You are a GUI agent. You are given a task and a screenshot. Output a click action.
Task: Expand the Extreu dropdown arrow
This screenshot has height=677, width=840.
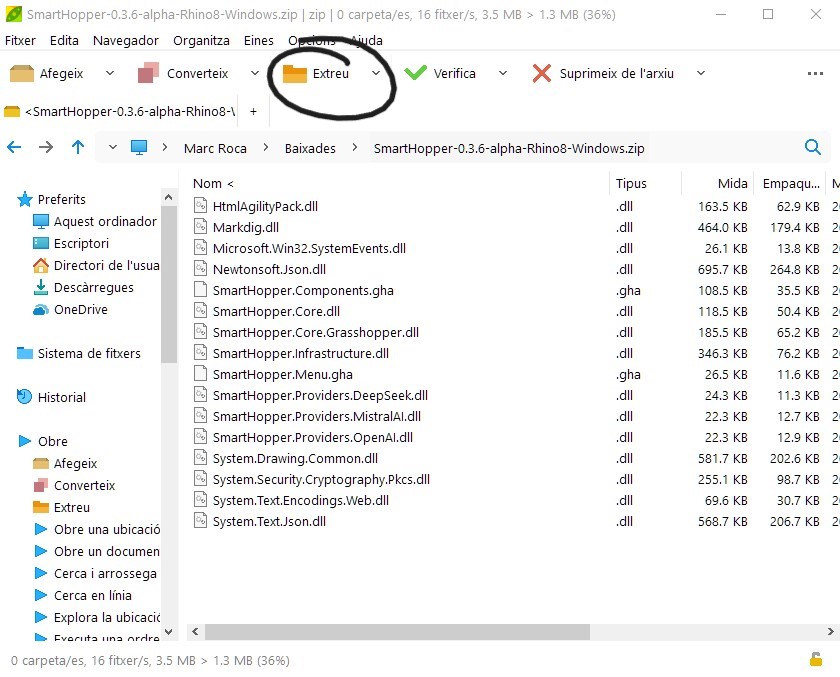coord(376,73)
